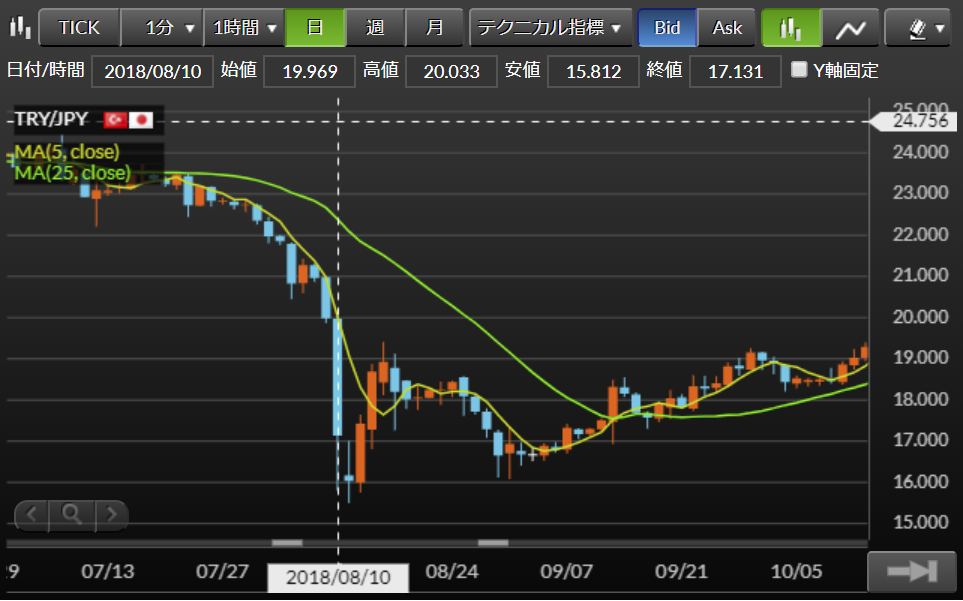963x601 pixels.
Task: Enable the Y軸固定 checkbox
Action: [x=799, y=69]
